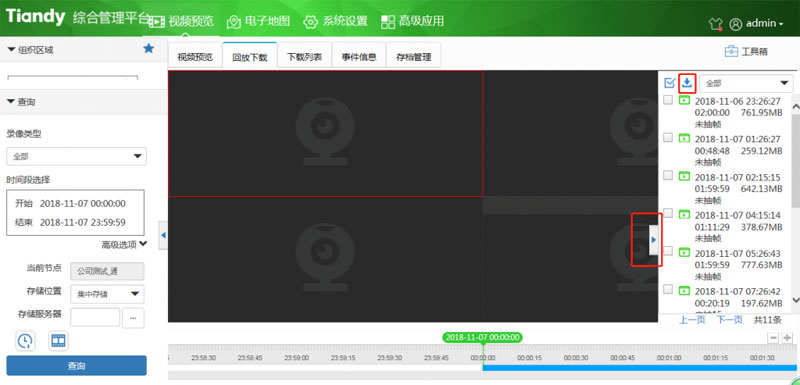Check the 2018-11-07 04:15:14 recording
The image size is (800, 385).
point(668,213)
